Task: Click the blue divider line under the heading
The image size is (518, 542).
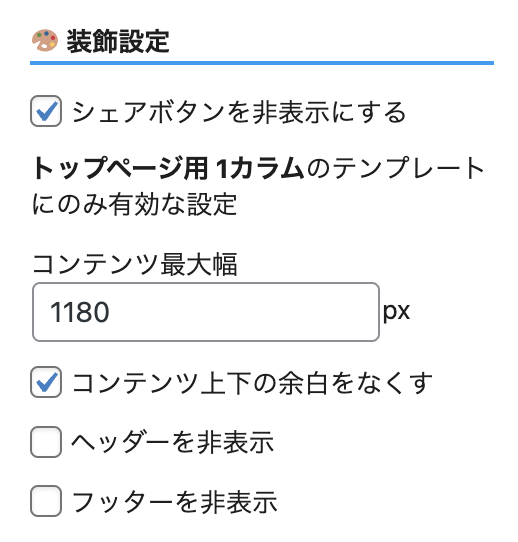Action: pyautogui.click(x=262, y=63)
